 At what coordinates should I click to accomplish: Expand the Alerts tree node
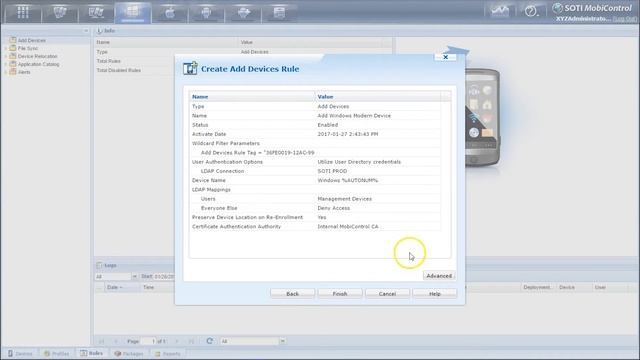point(6,72)
